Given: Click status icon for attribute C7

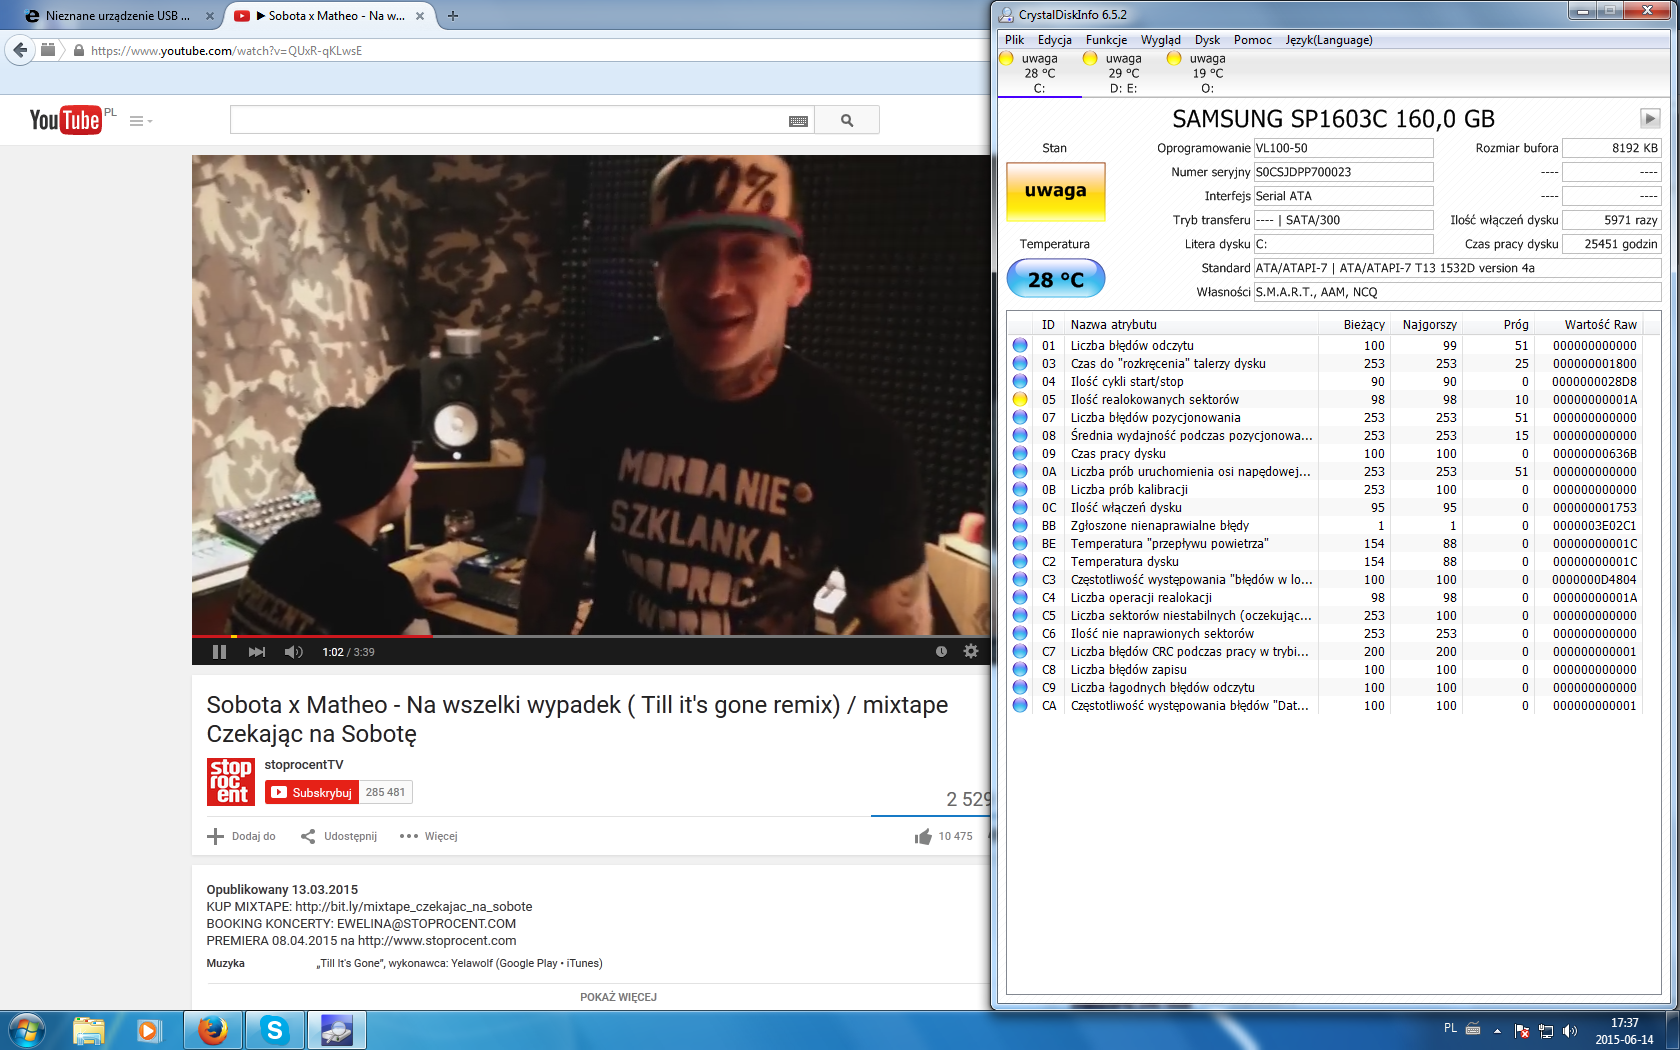Looking at the screenshot, I should 1020,651.
